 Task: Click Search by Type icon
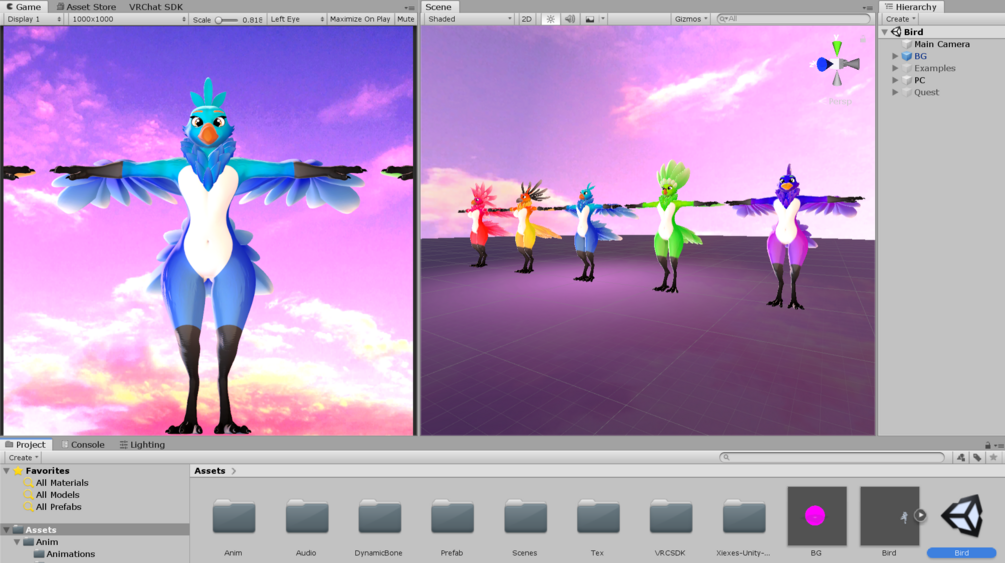pyautogui.click(x=961, y=457)
